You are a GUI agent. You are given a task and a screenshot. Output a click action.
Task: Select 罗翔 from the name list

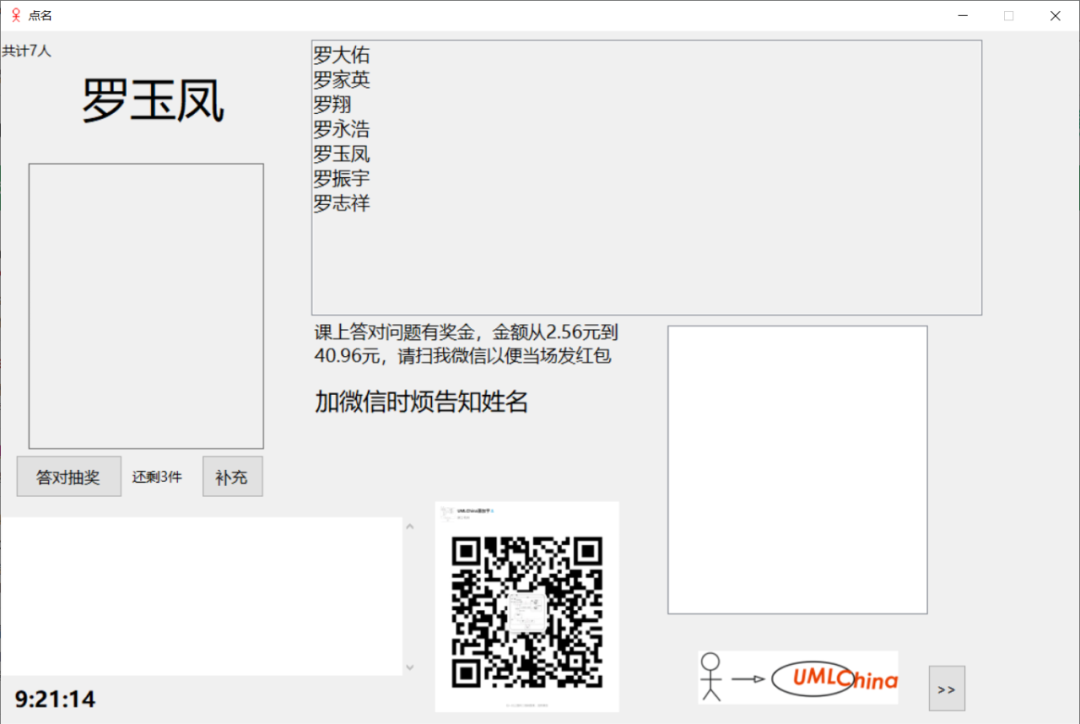click(x=330, y=104)
